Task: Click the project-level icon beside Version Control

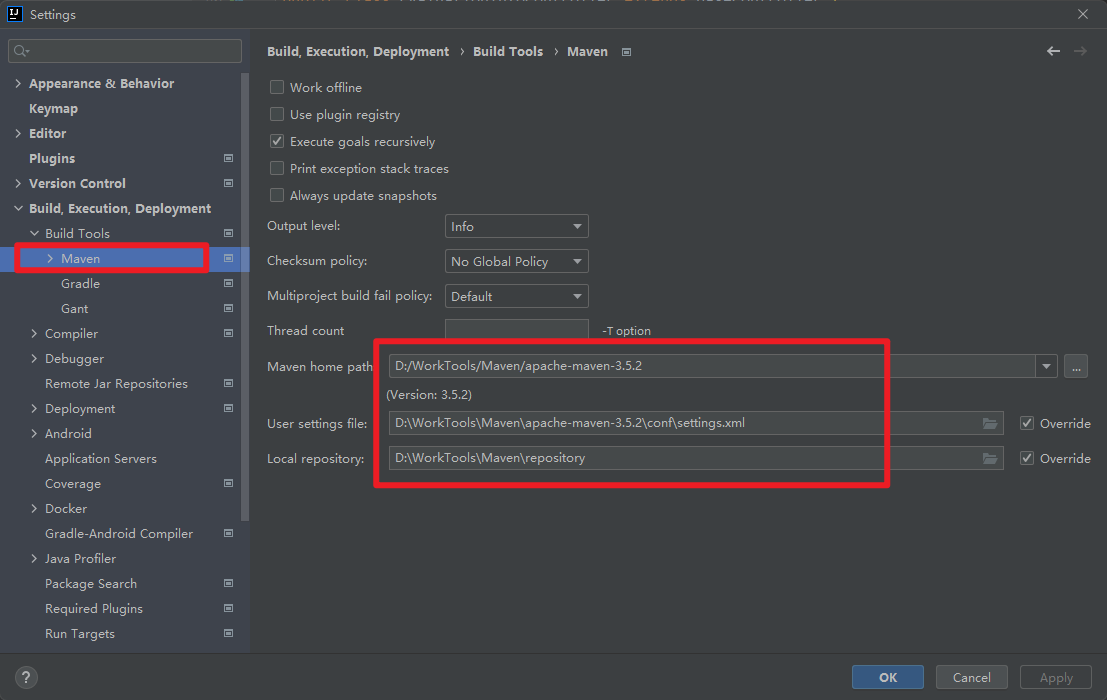Action: (228, 183)
